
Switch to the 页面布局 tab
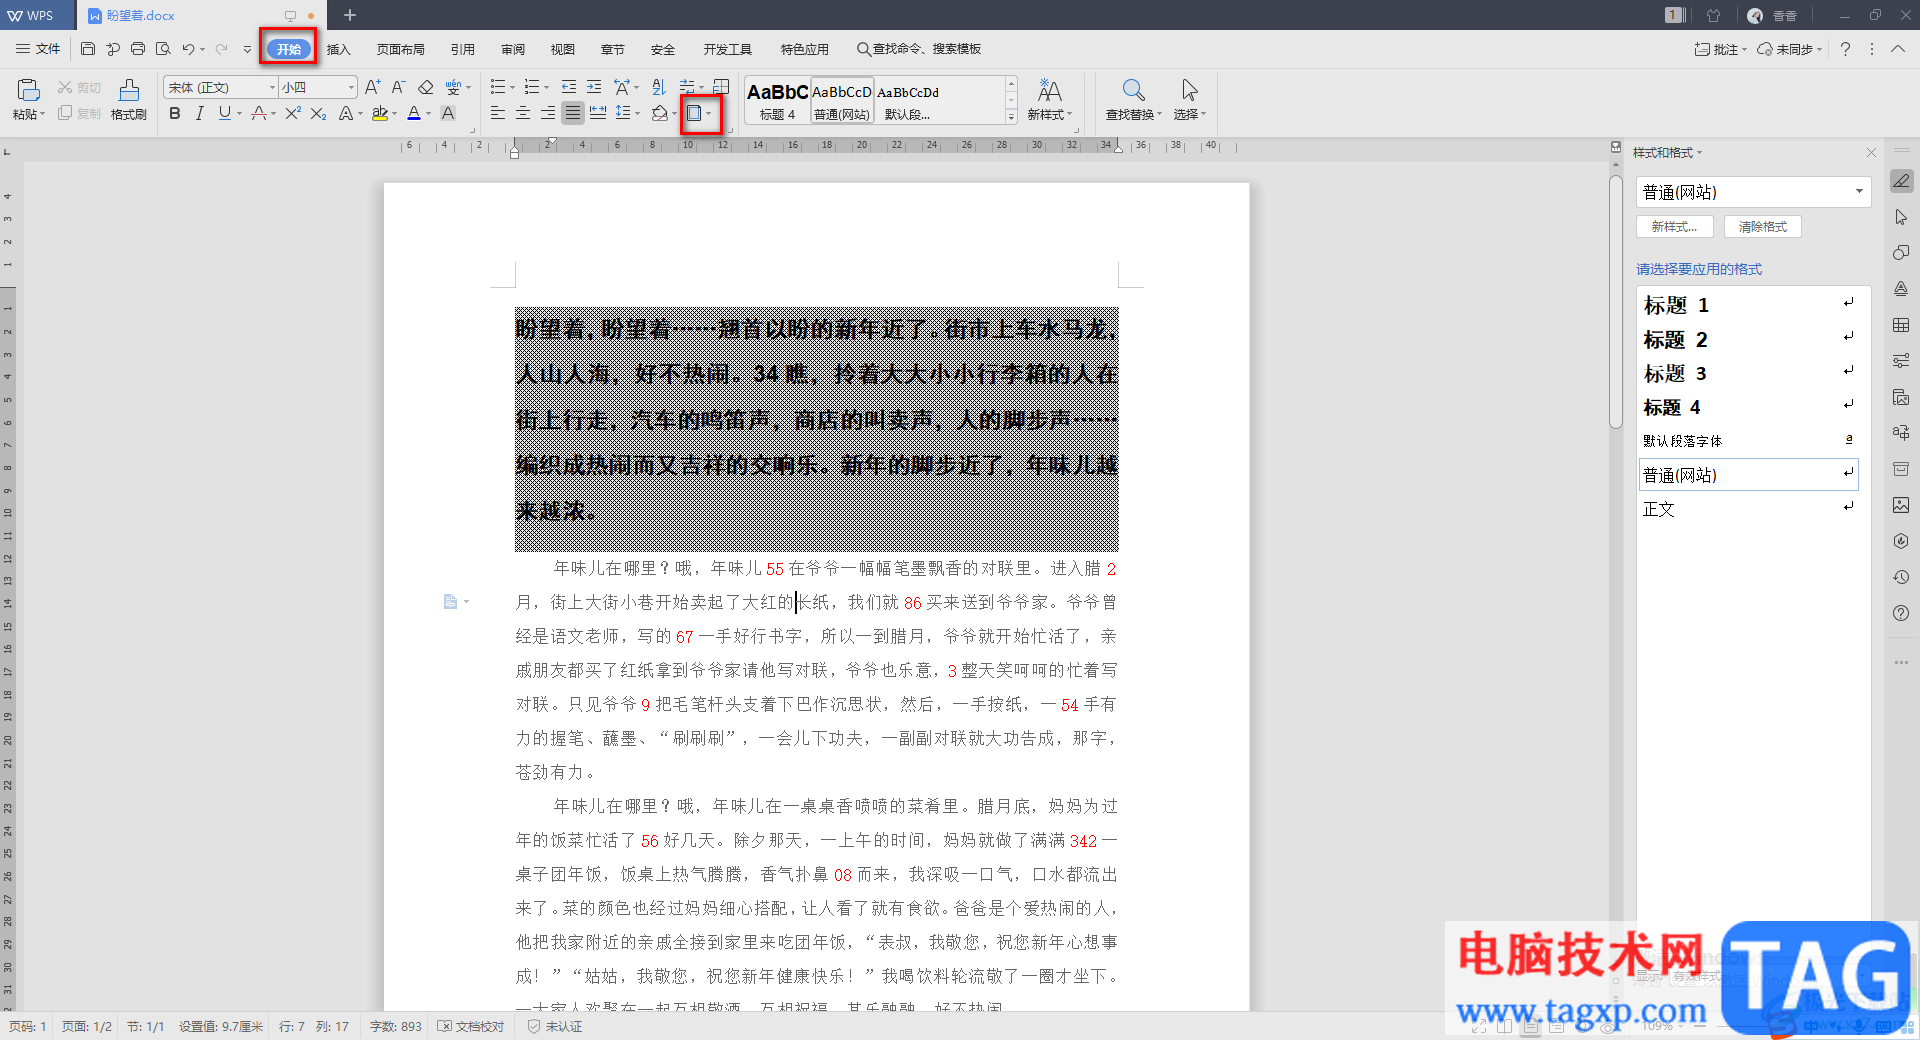pos(400,49)
